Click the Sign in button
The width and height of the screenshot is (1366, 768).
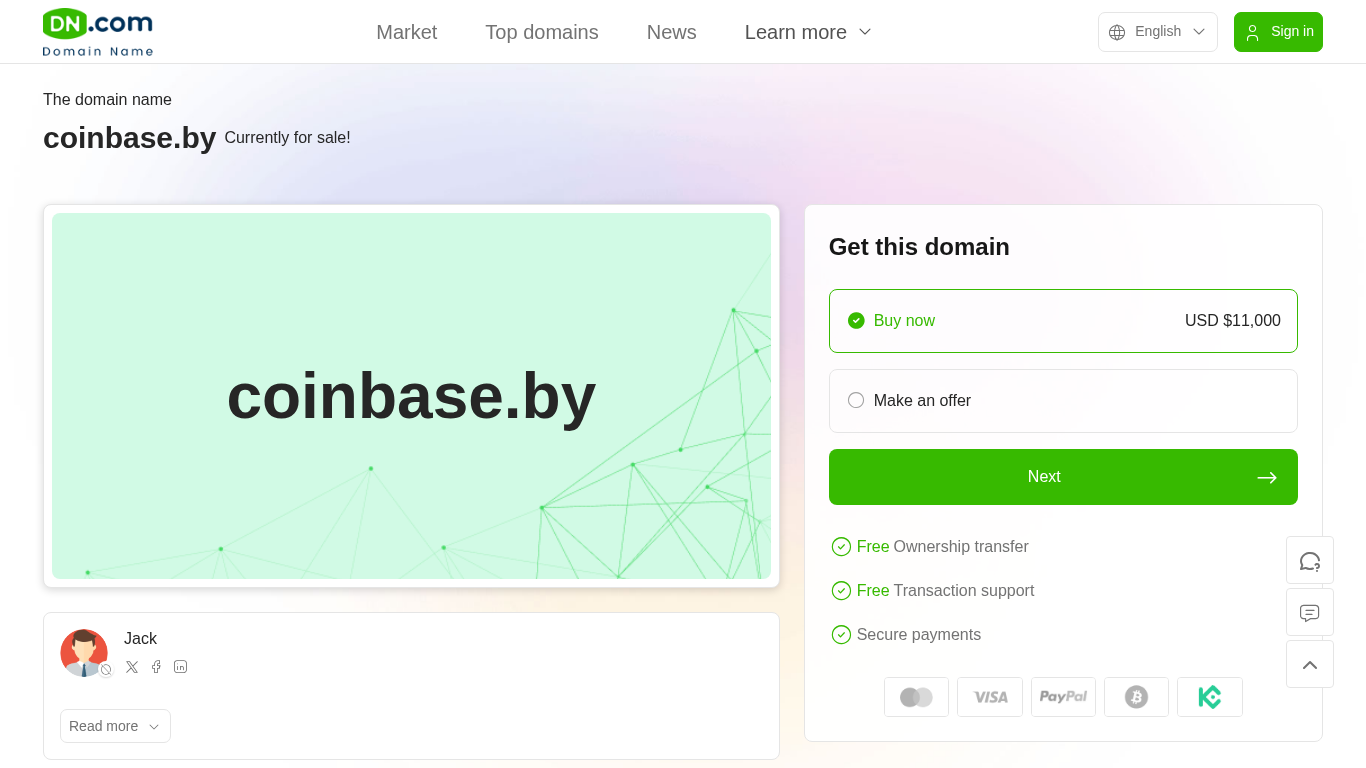click(x=1277, y=32)
